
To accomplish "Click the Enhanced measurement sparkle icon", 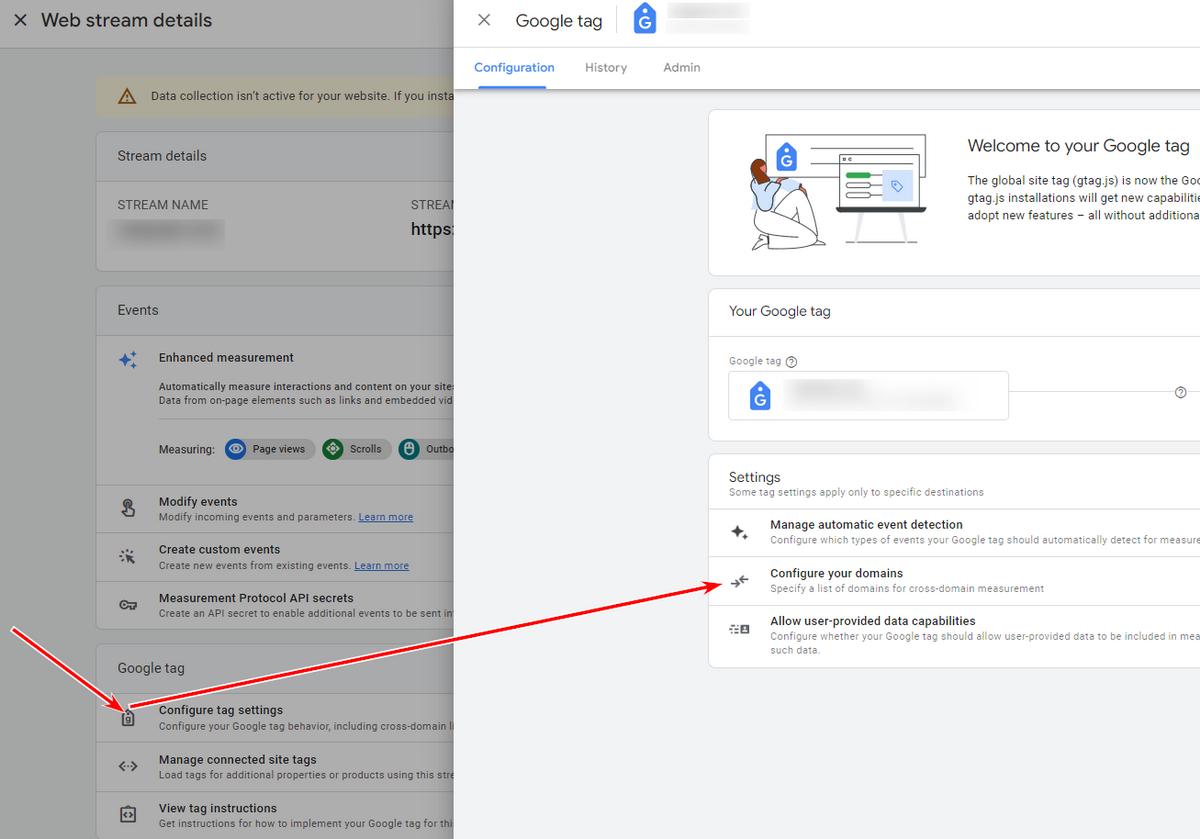I will click(x=128, y=360).
